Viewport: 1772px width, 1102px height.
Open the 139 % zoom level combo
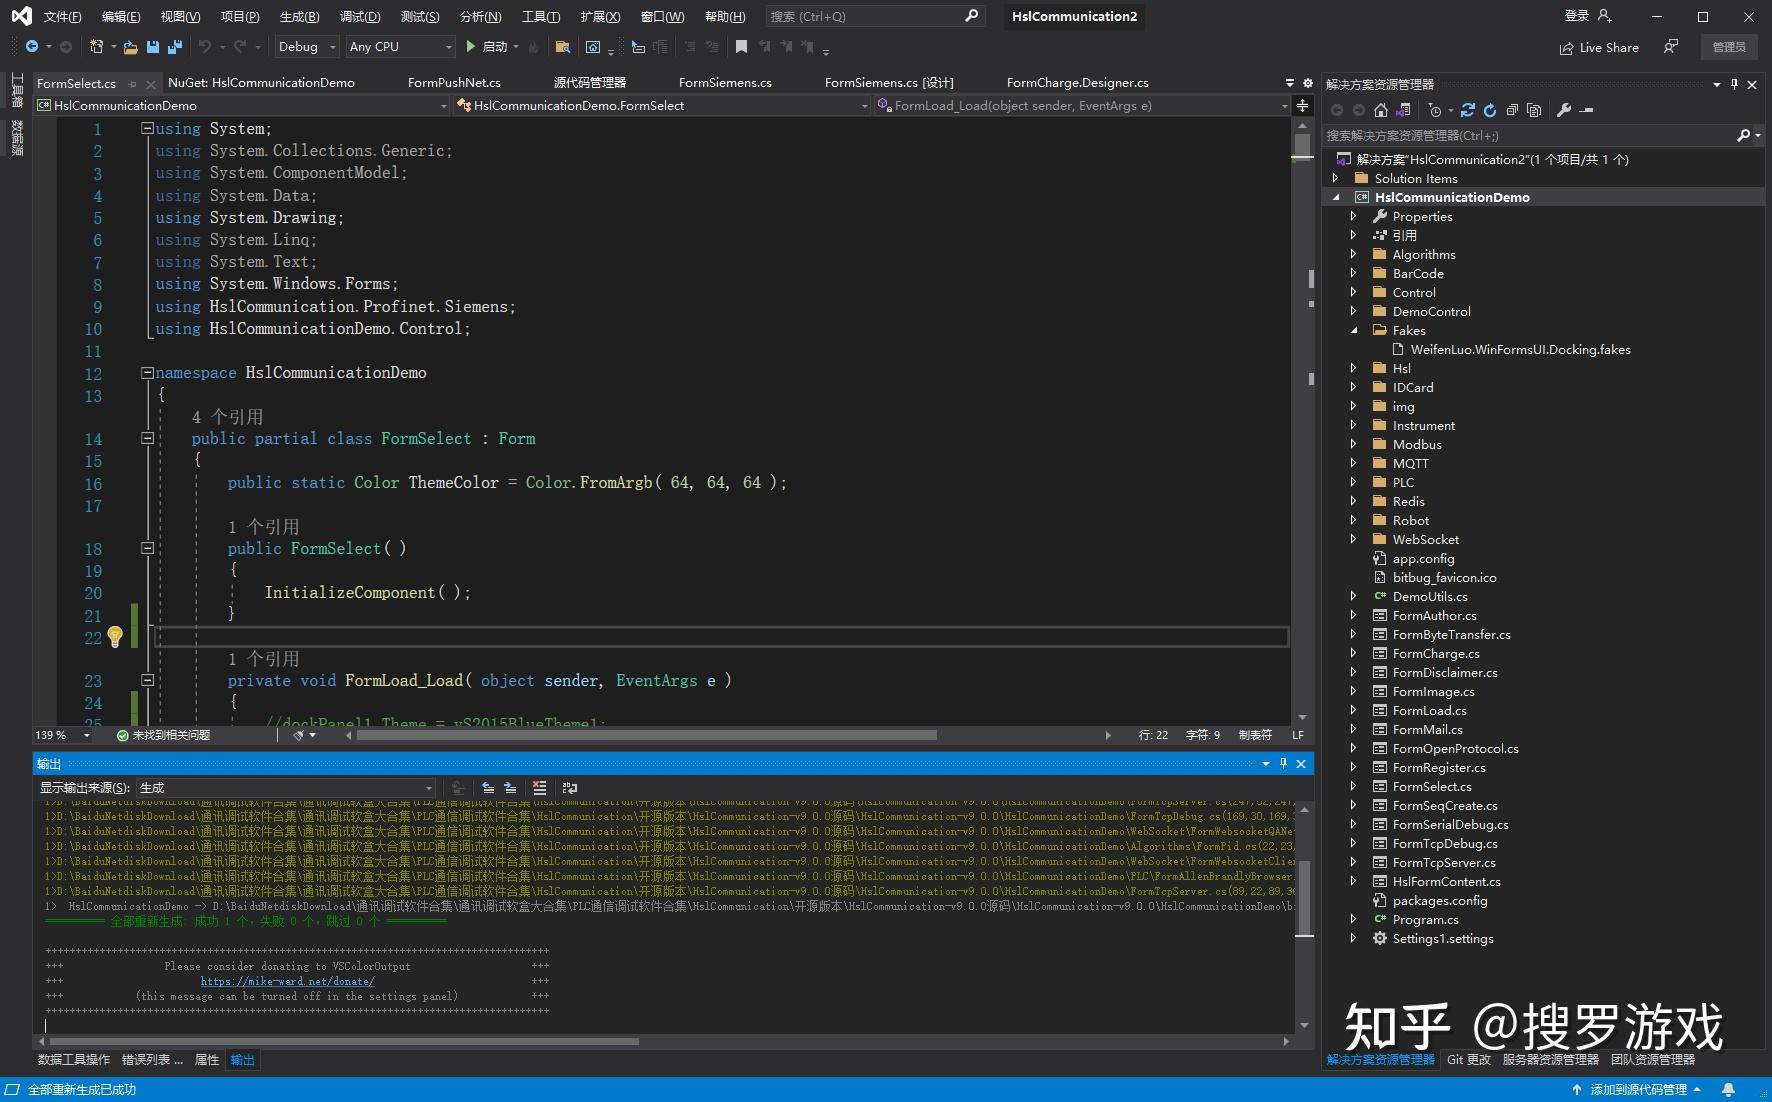[x=63, y=735]
